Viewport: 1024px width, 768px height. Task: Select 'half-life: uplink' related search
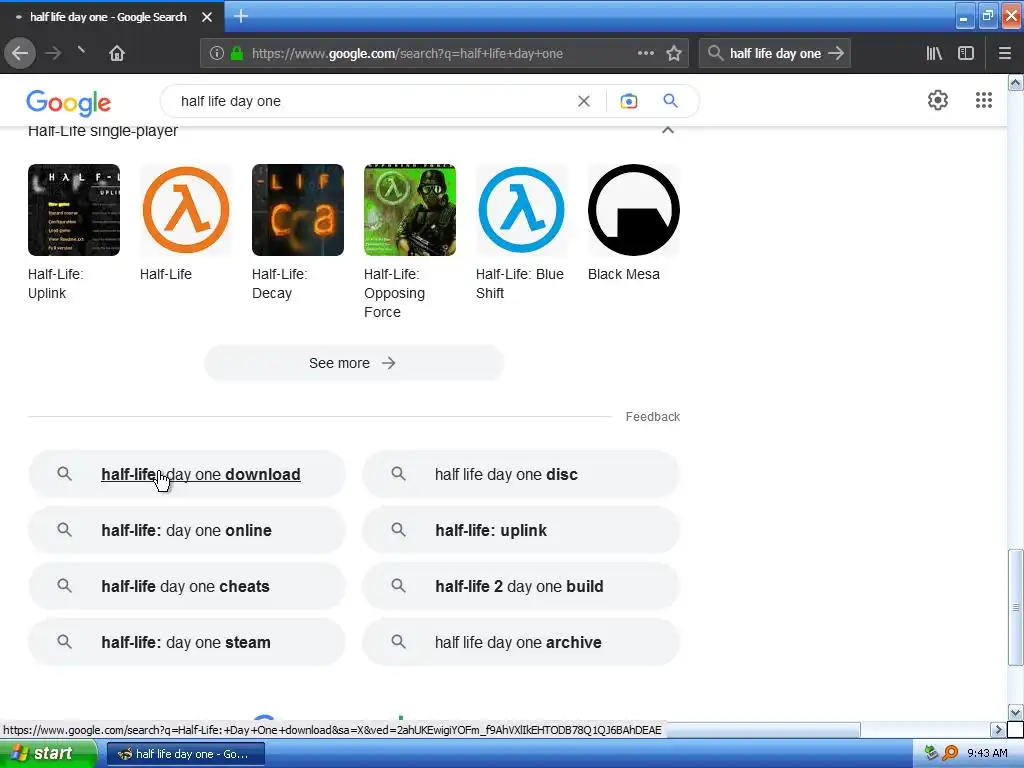[x=521, y=530]
